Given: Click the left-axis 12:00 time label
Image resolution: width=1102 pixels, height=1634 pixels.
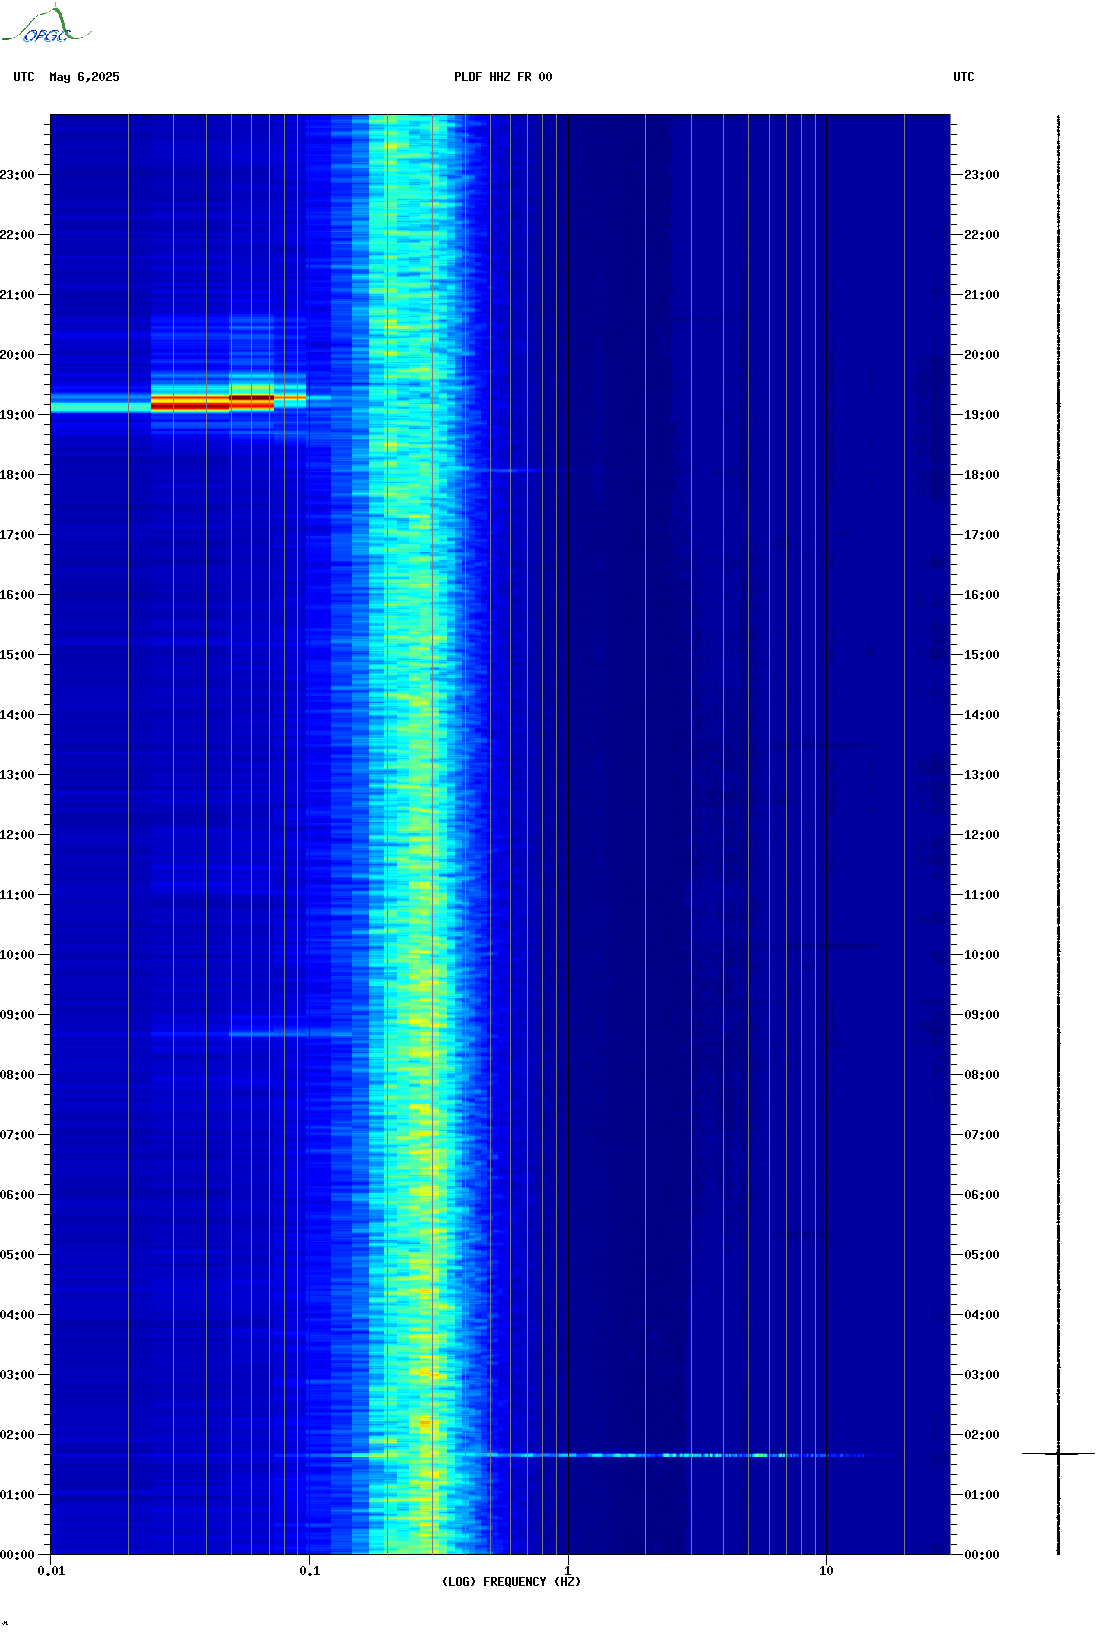Looking at the screenshot, I should point(17,835).
